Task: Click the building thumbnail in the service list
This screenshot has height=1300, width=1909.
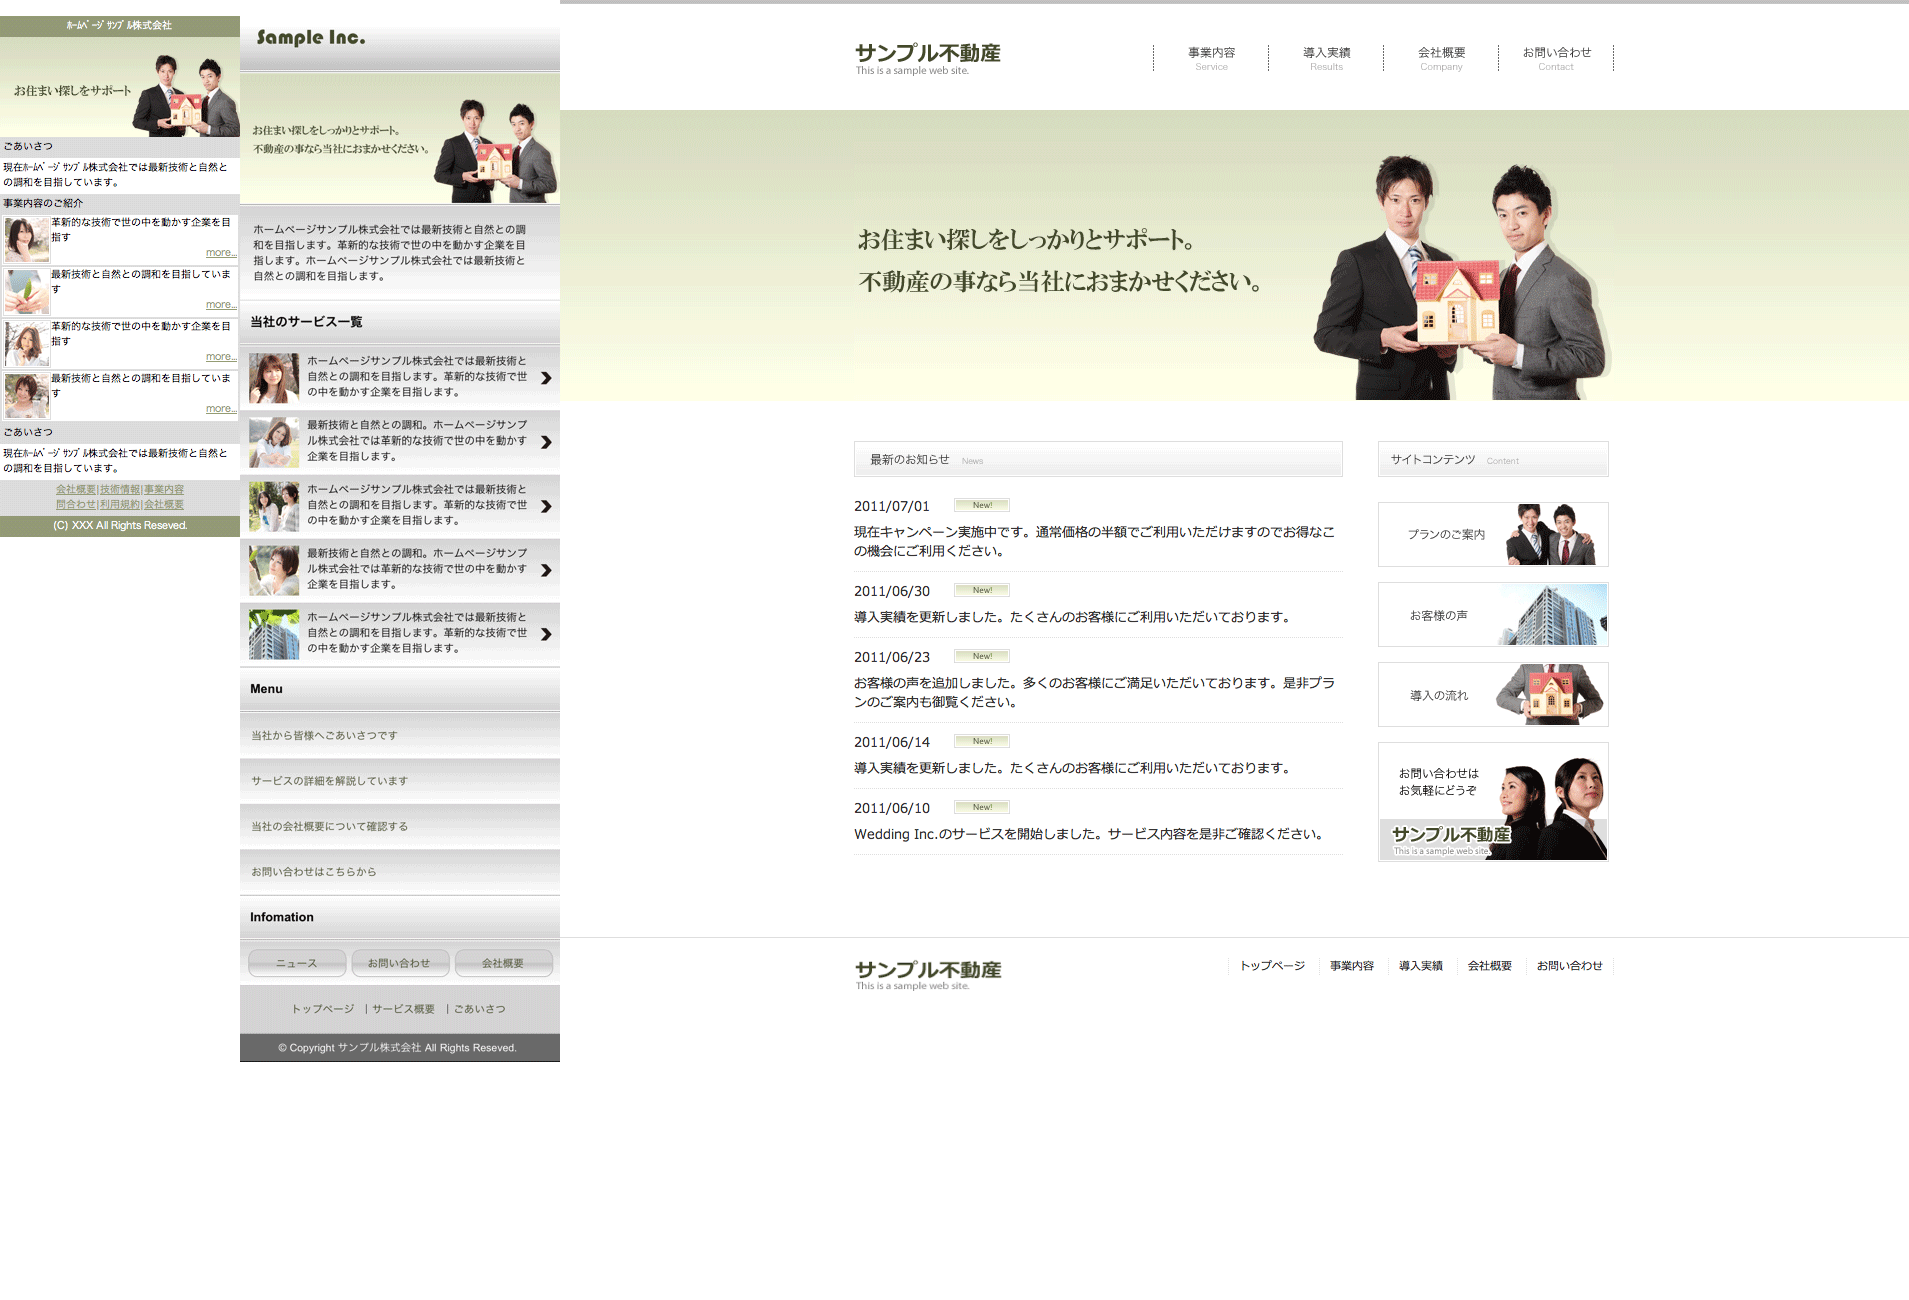Action: [x=274, y=634]
